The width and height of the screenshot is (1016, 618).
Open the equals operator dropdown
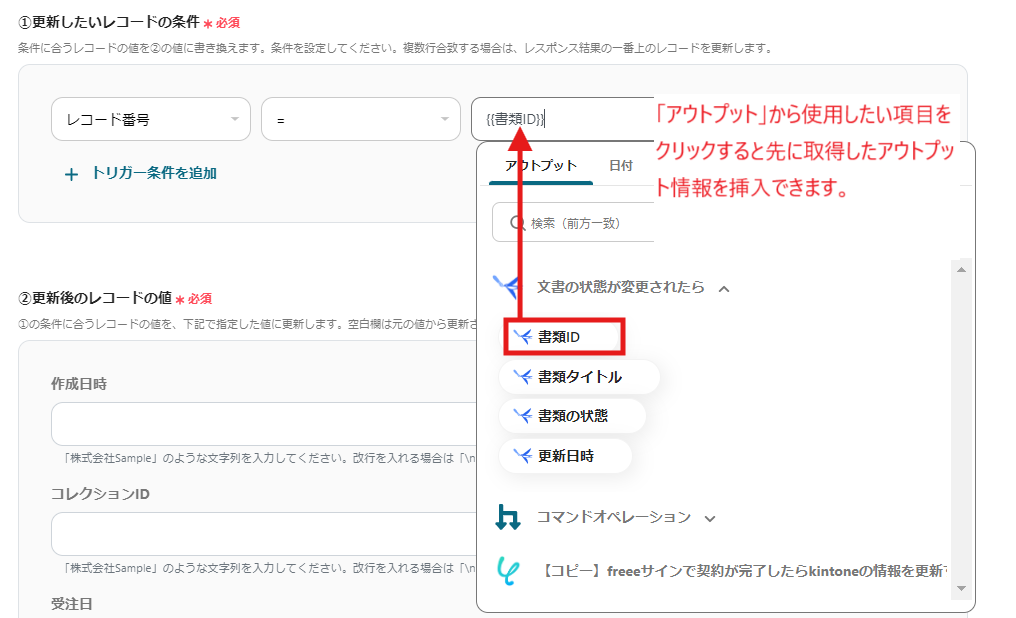pos(360,119)
